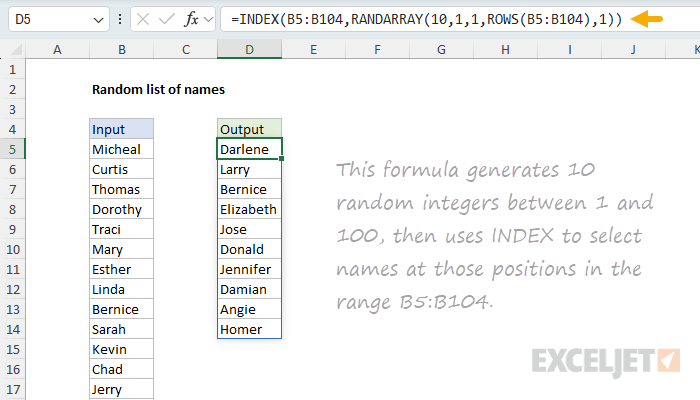The image size is (700, 400).
Task: Select the Jennifer output cell
Action: coord(250,270)
